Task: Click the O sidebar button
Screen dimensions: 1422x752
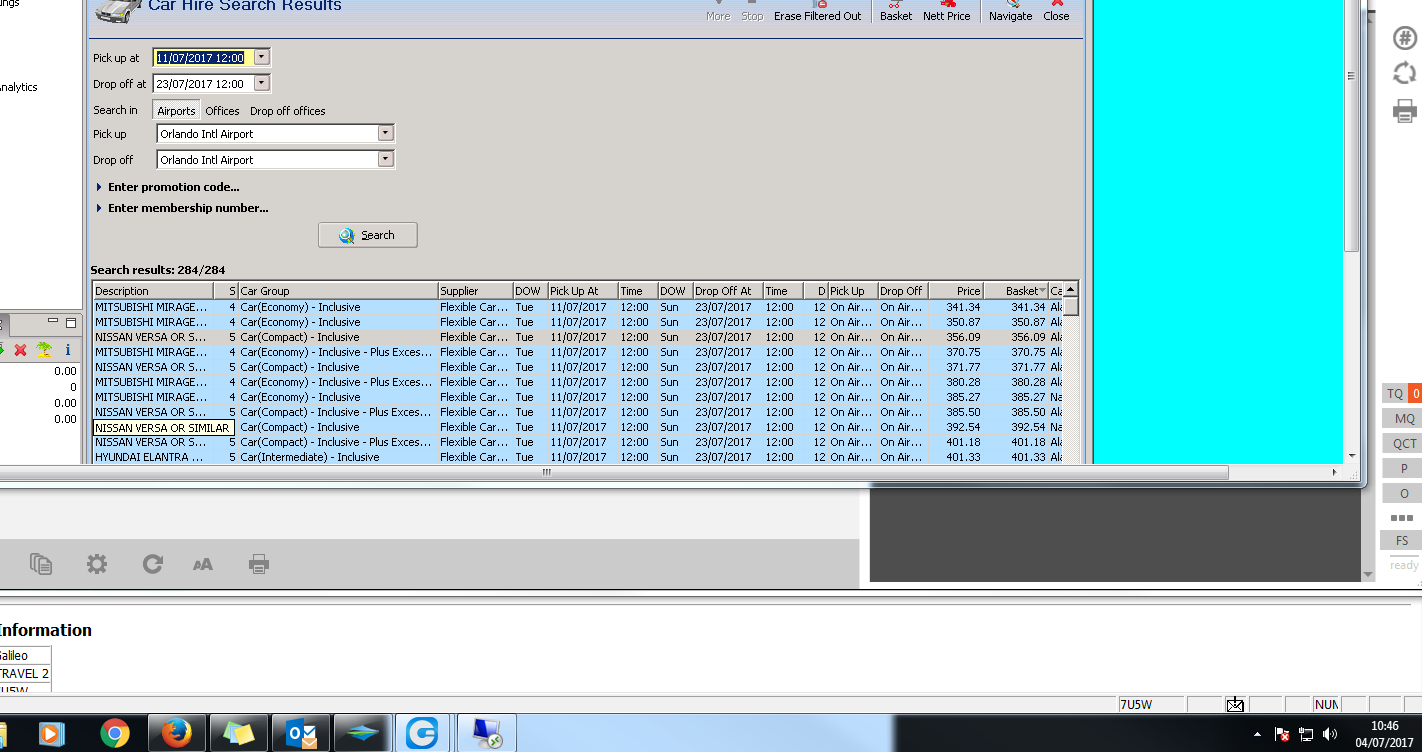Action: click(1404, 494)
